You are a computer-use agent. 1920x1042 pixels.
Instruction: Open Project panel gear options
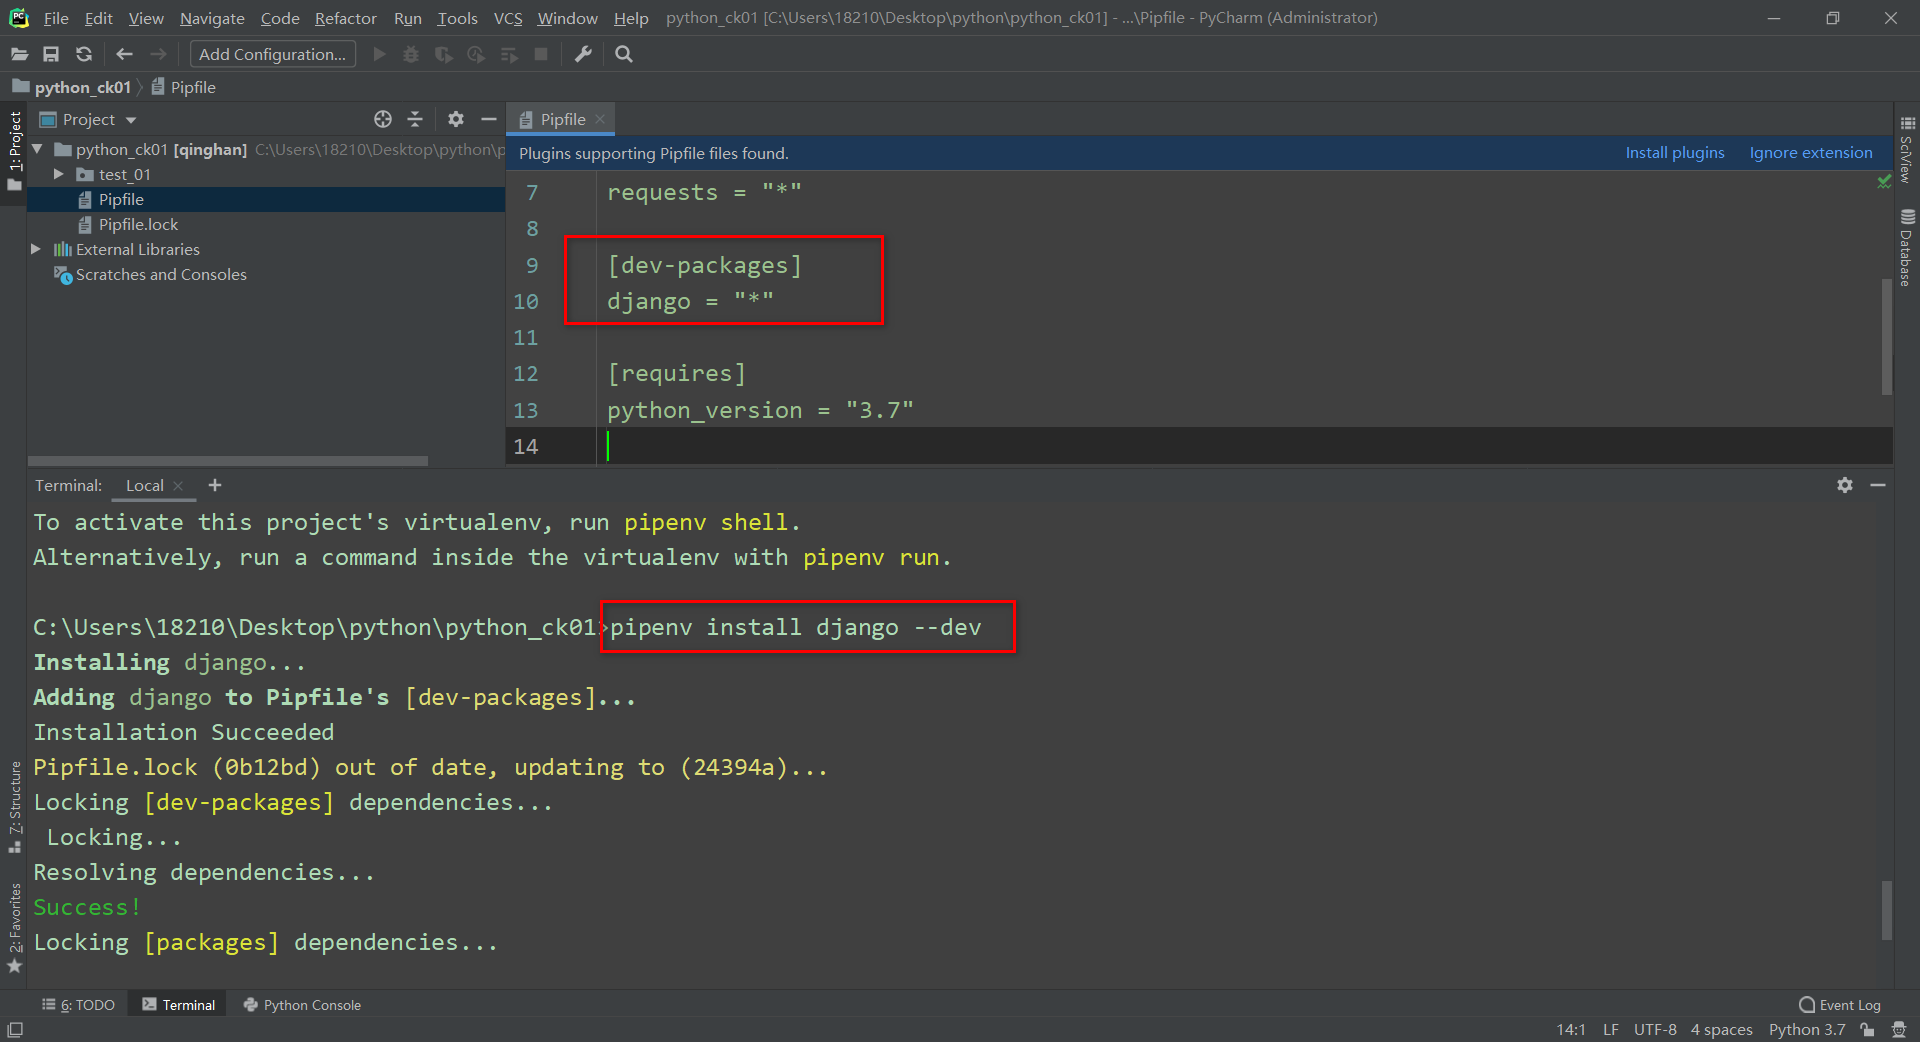click(x=456, y=119)
